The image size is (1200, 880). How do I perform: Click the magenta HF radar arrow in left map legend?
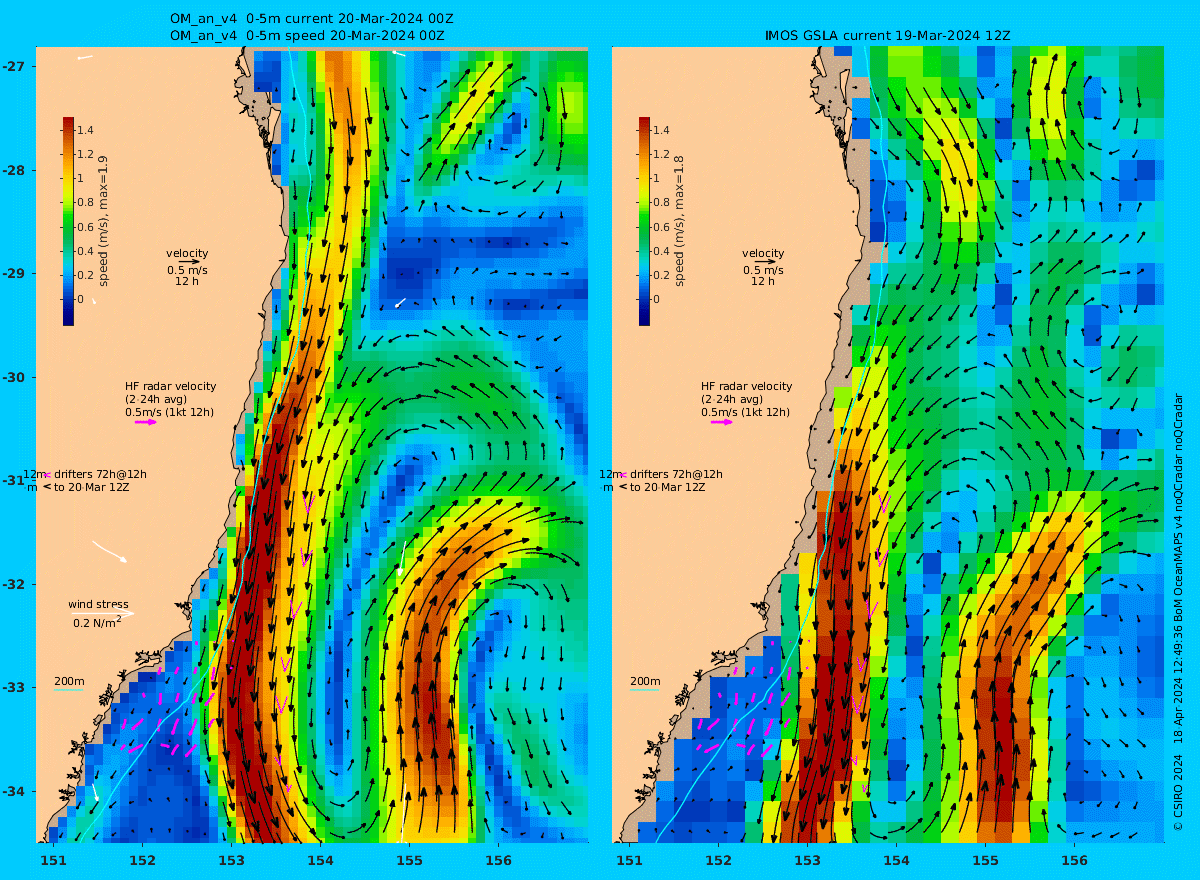146,422
